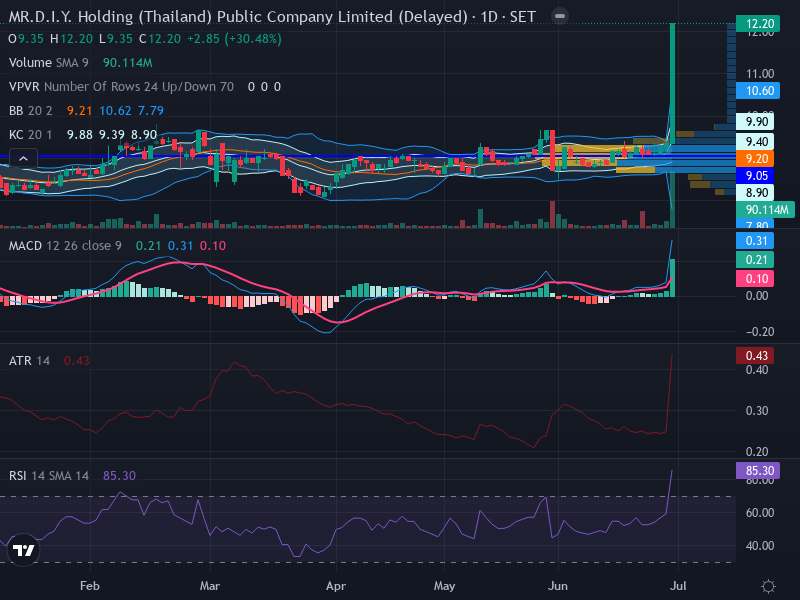Click the 85.30 RSI value label
This screenshot has width=800, height=600.
758,470
